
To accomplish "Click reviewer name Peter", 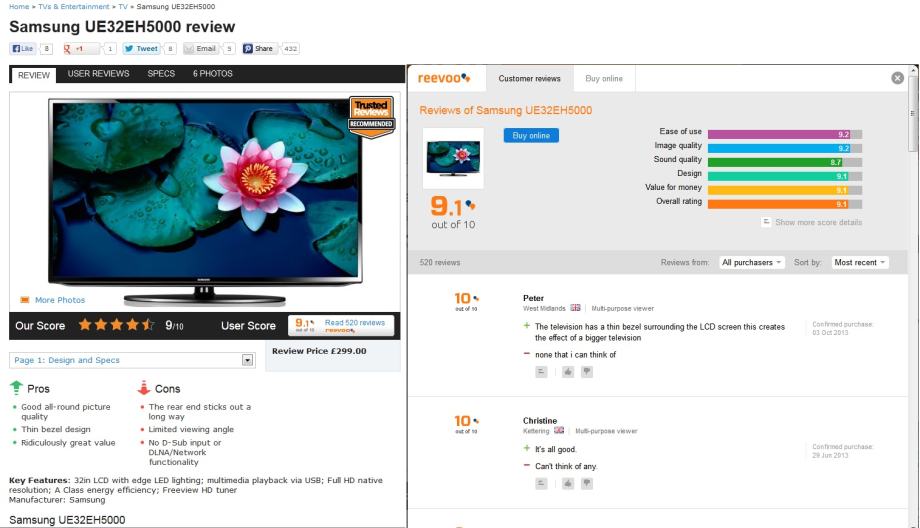I will pos(533,298).
